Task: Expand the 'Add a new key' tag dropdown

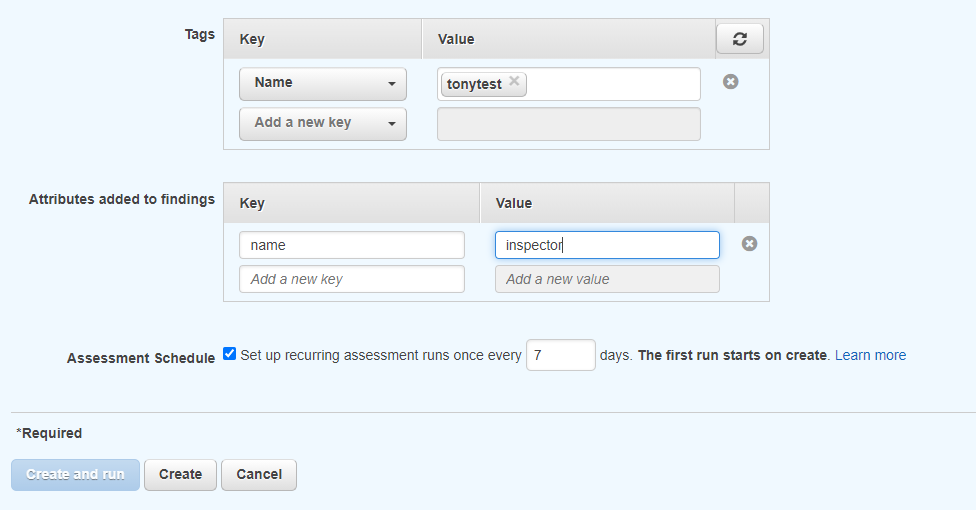Action: point(322,124)
